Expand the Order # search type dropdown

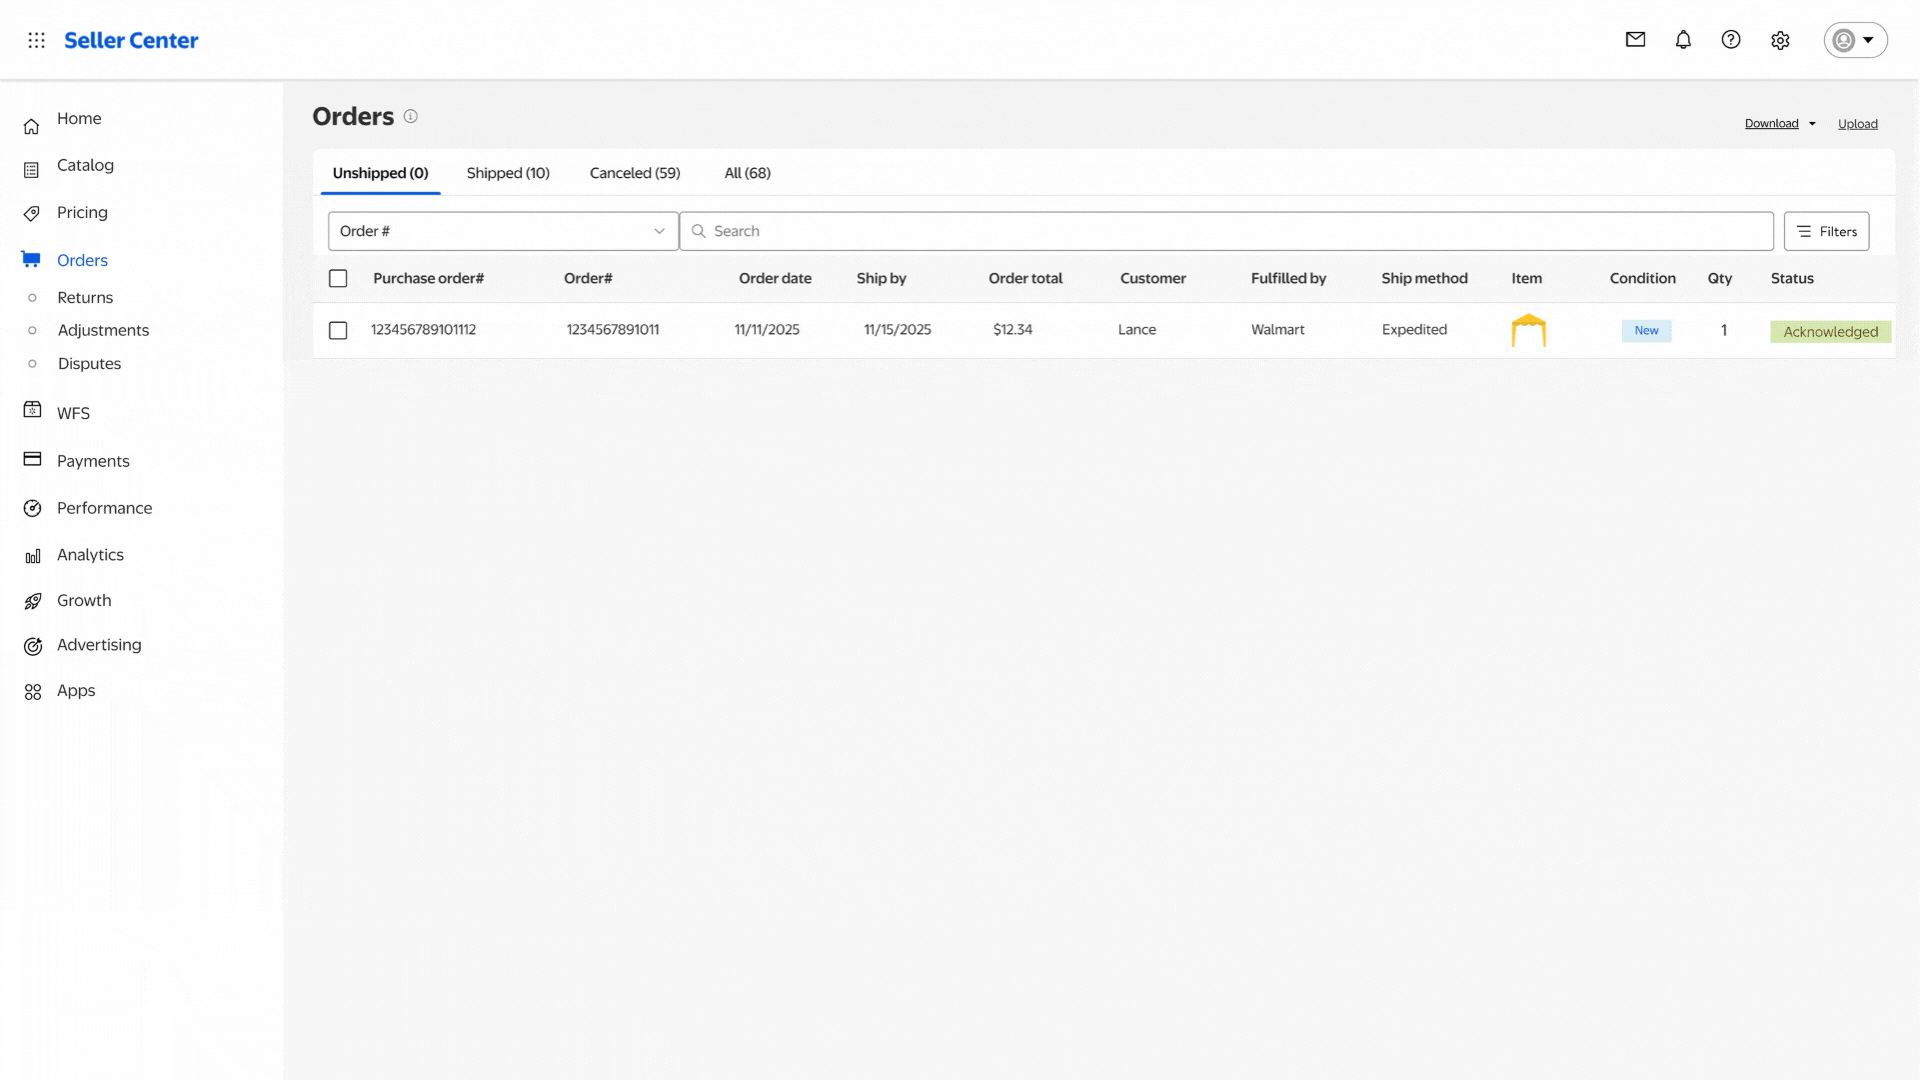click(x=503, y=231)
